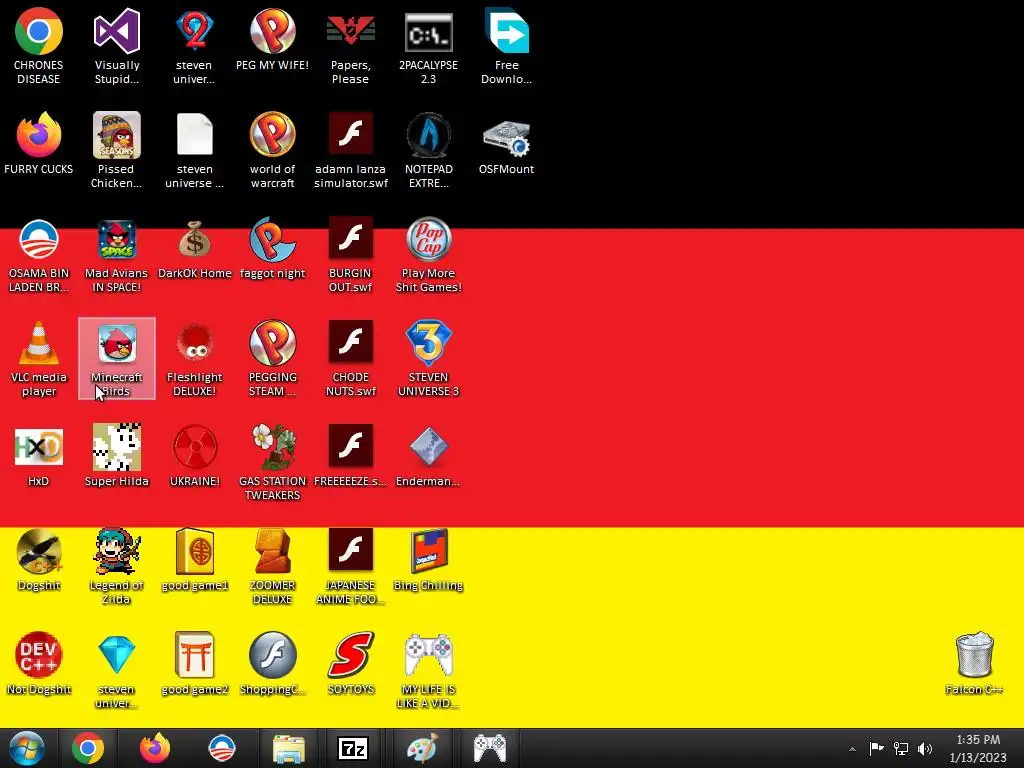
Task: Open the clock showing 1:35 PM
Action: pyautogui.click(x=978, y=748)
